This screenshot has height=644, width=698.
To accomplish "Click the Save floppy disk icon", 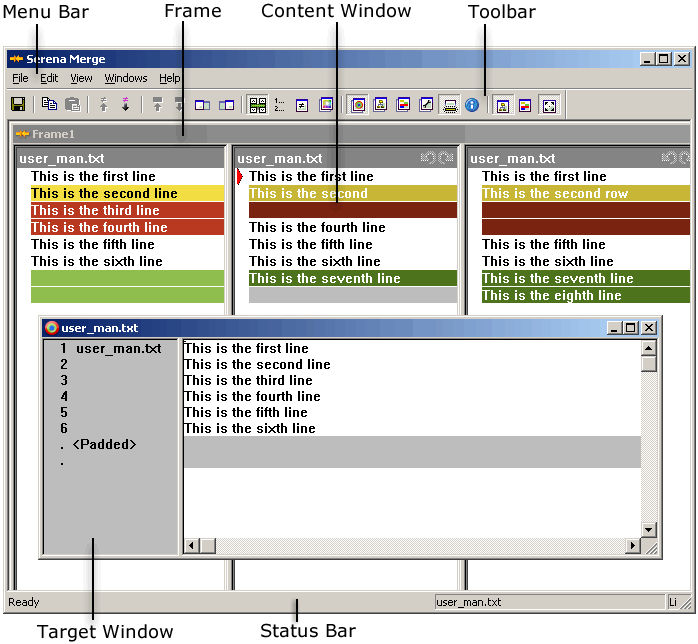I will tap(18, 105).
